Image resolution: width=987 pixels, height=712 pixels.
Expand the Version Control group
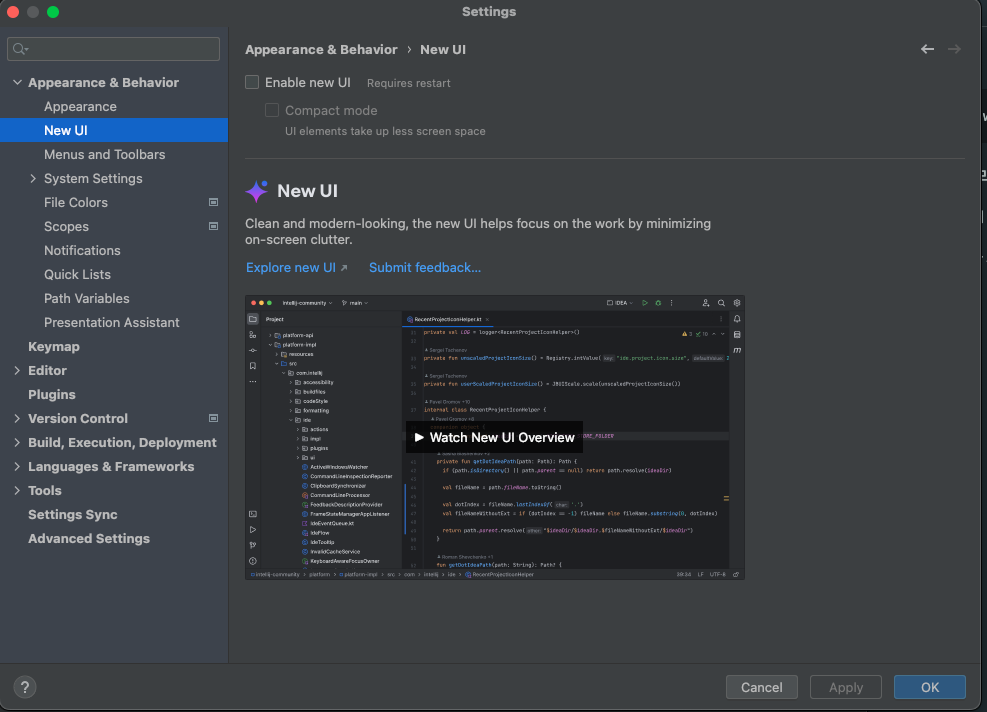tap(17, 419)
